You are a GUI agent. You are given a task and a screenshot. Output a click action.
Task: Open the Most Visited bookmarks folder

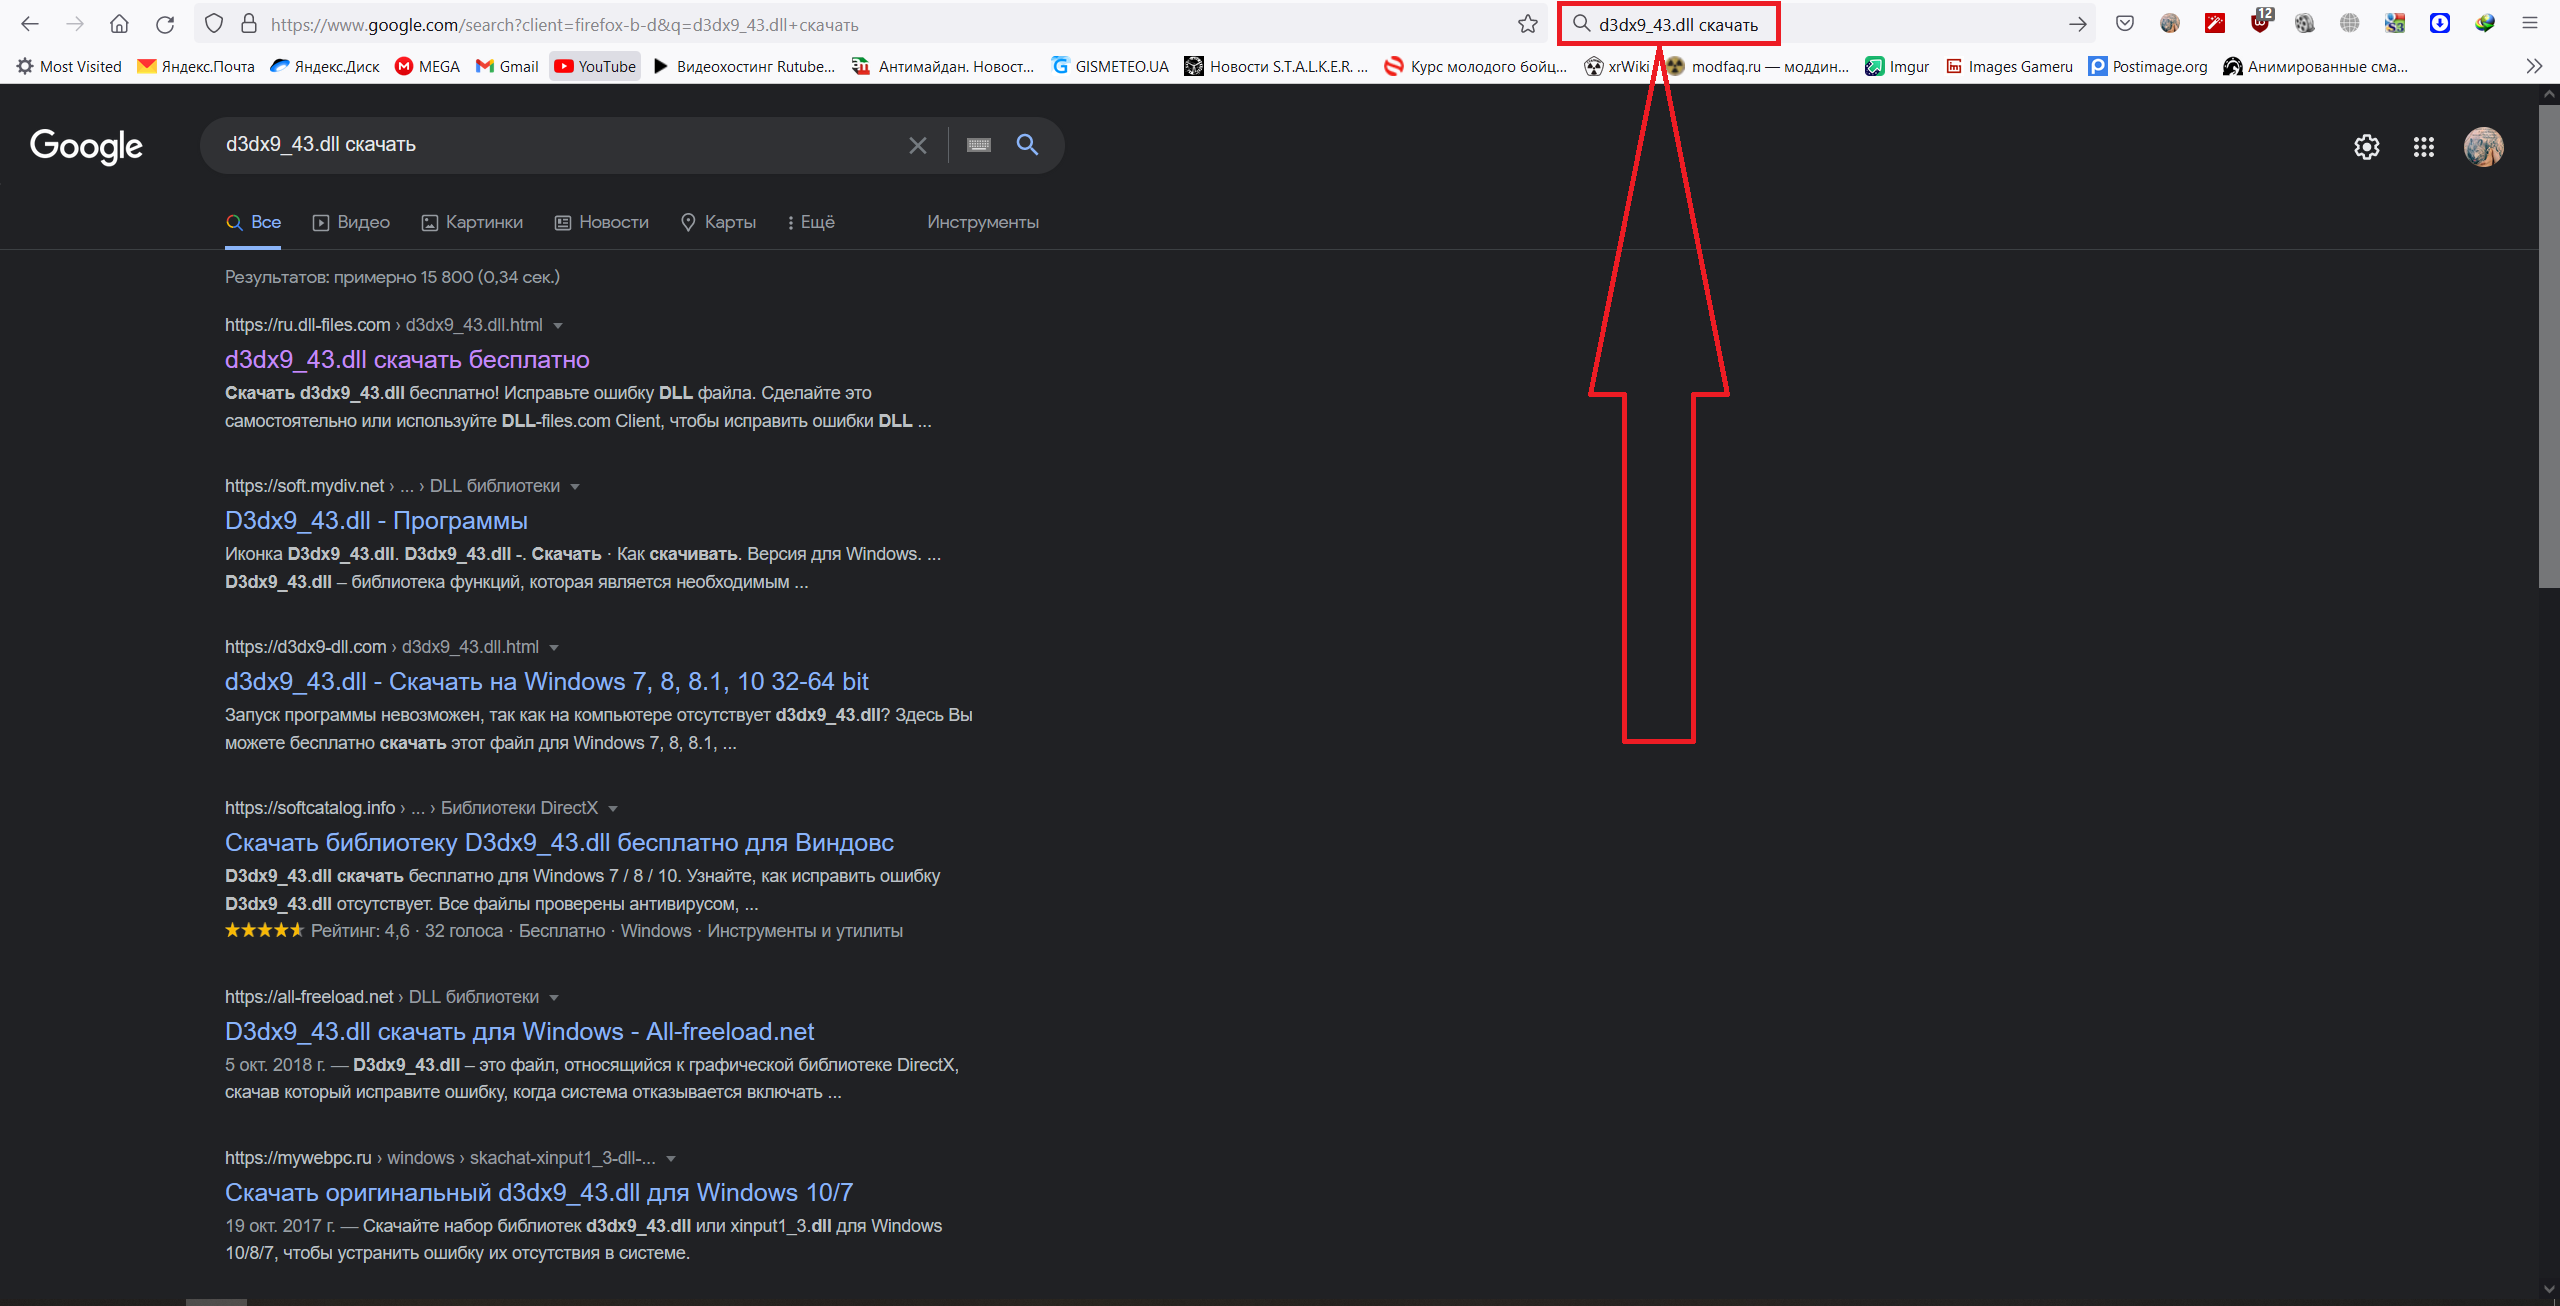coord(69,66)
